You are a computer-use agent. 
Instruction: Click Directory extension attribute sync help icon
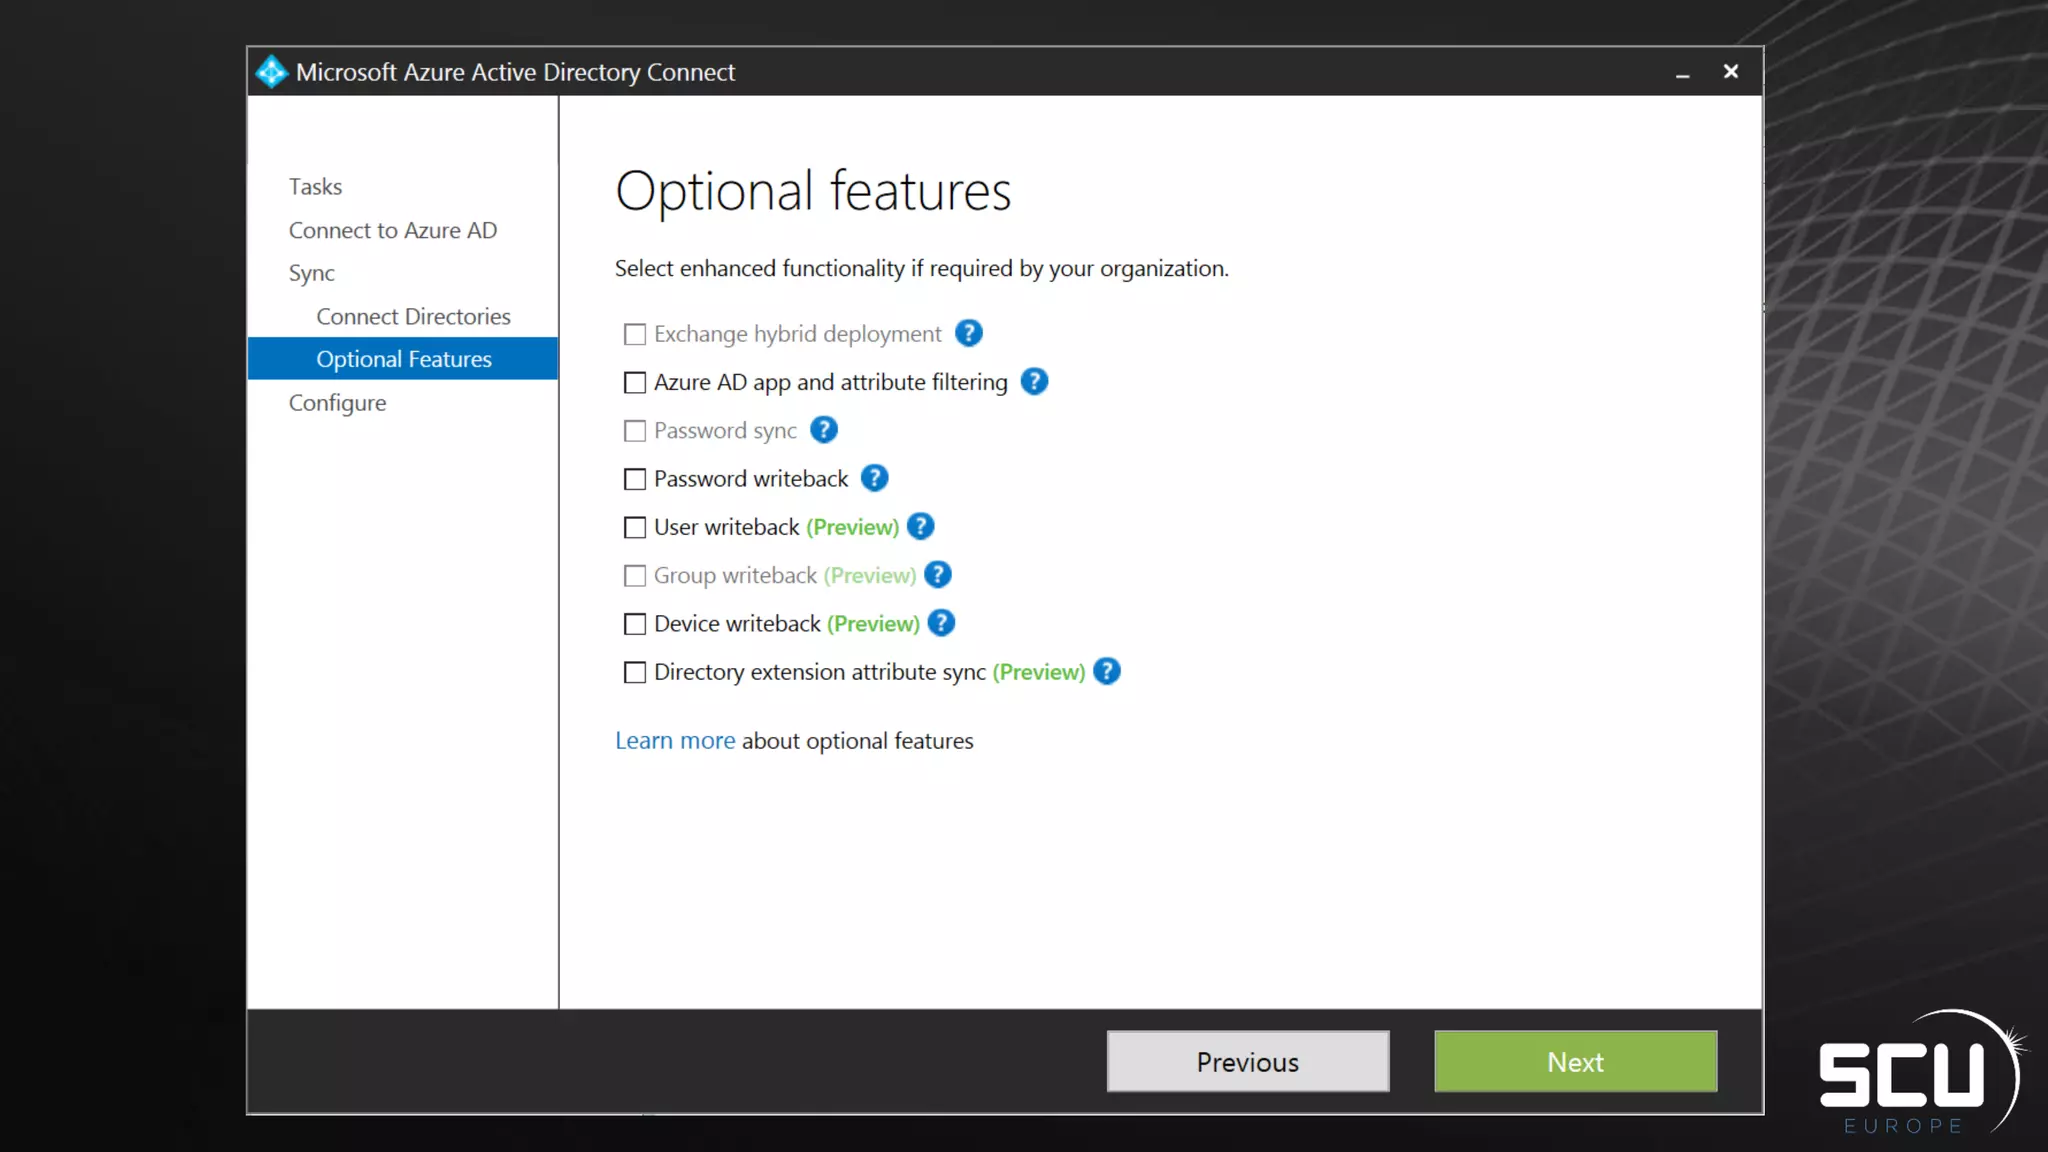(x=1106, y=671)
